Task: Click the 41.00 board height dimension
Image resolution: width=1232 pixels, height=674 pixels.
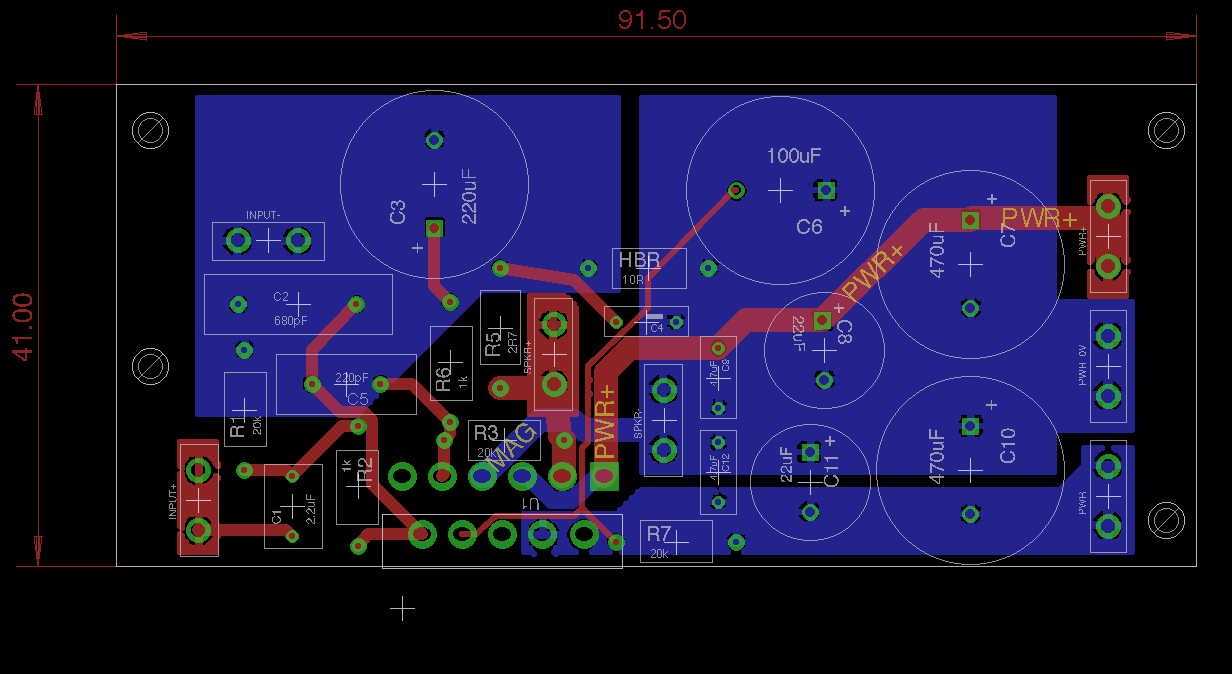Action: pyautogui.click(x=23, y=327)
